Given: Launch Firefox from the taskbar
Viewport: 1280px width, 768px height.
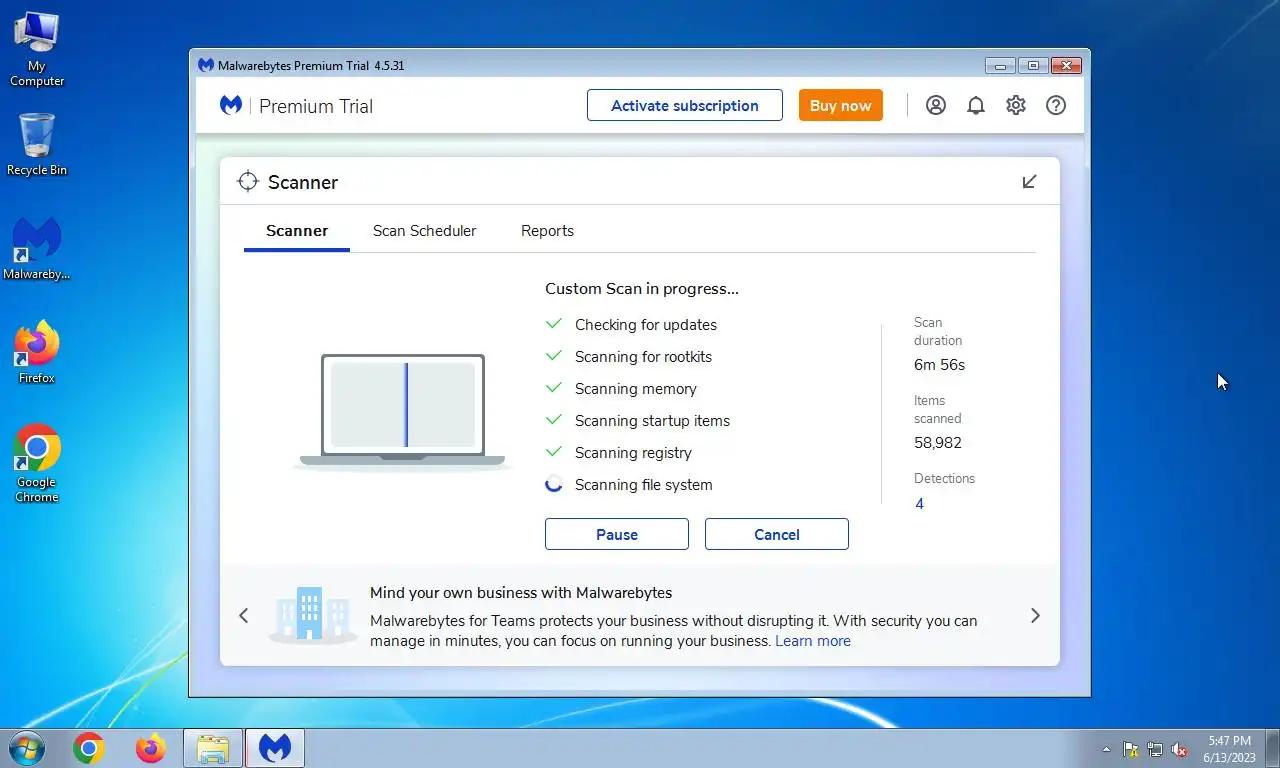Looking at the screenshot, I should tap(150, 748).
